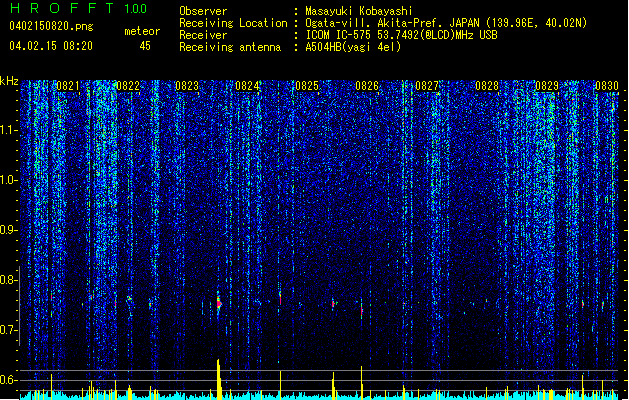
Task: Click the Receiver label
Action: point(203,35)
